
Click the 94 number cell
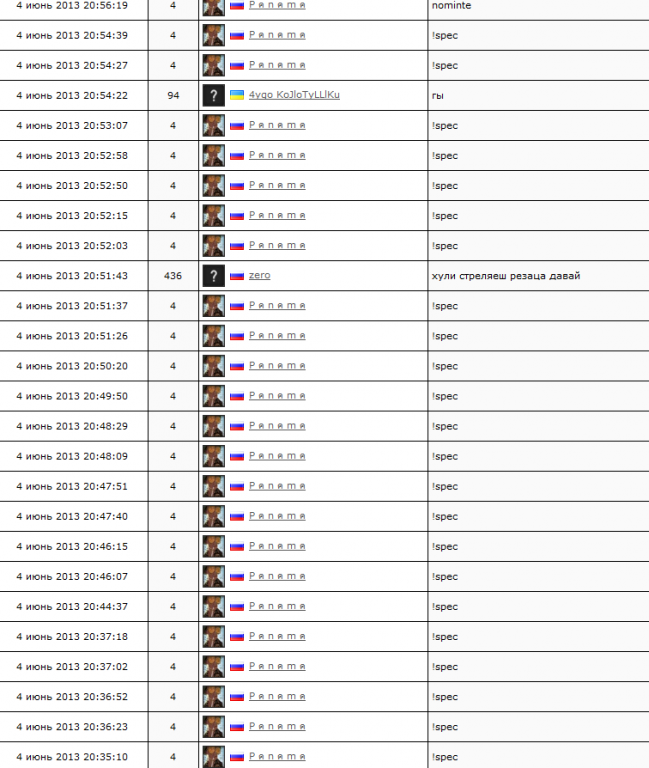coord(173,95)
